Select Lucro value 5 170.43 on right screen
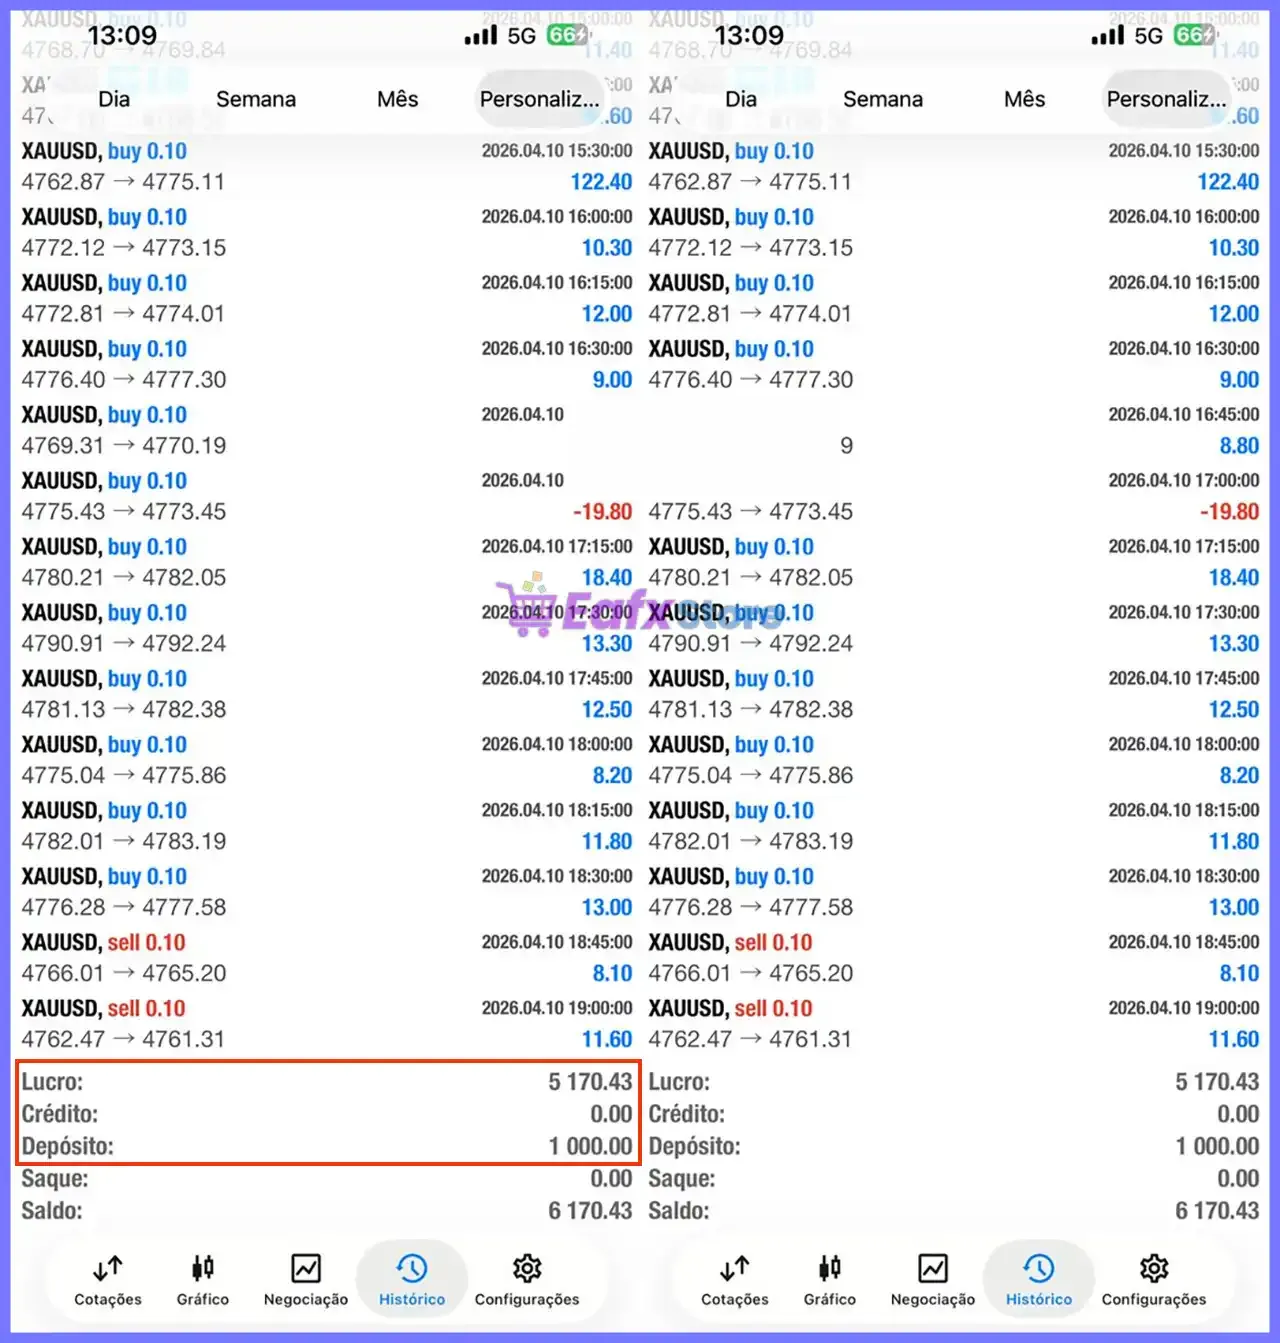 (1218, 1082)
